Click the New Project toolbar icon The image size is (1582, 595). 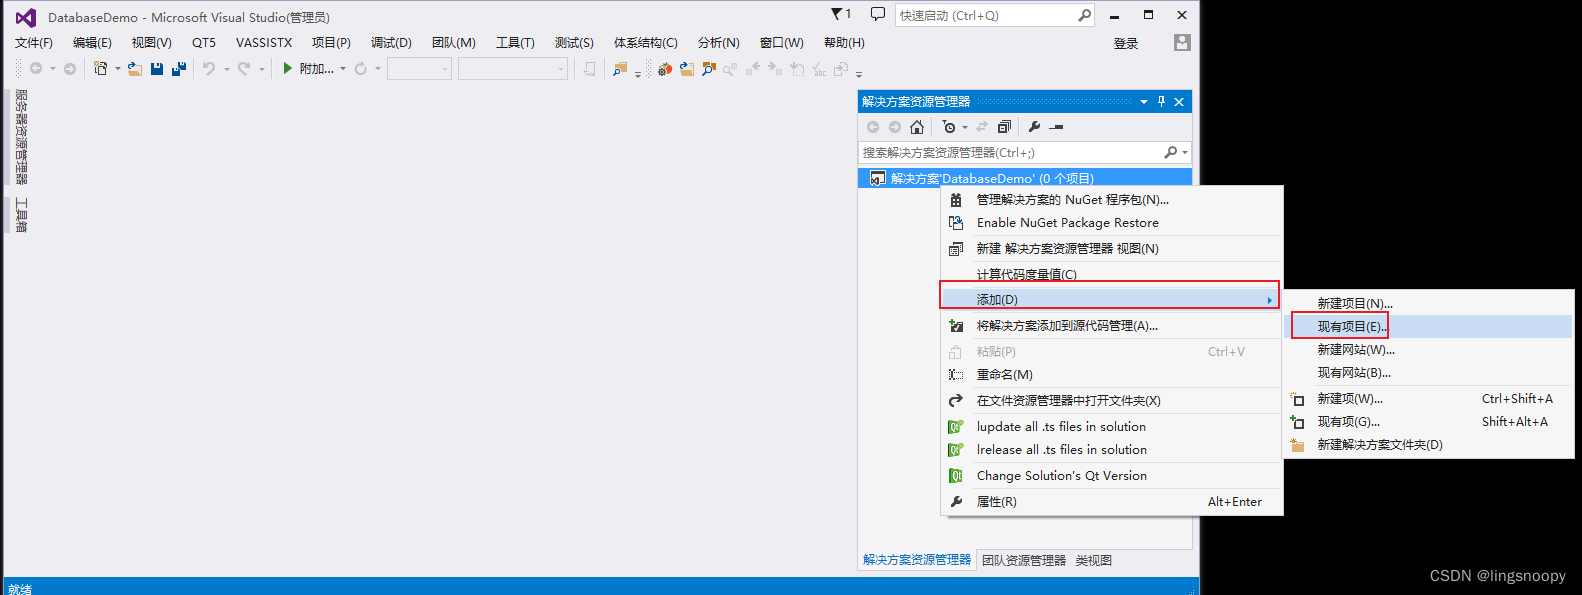(x=100, y=69)
